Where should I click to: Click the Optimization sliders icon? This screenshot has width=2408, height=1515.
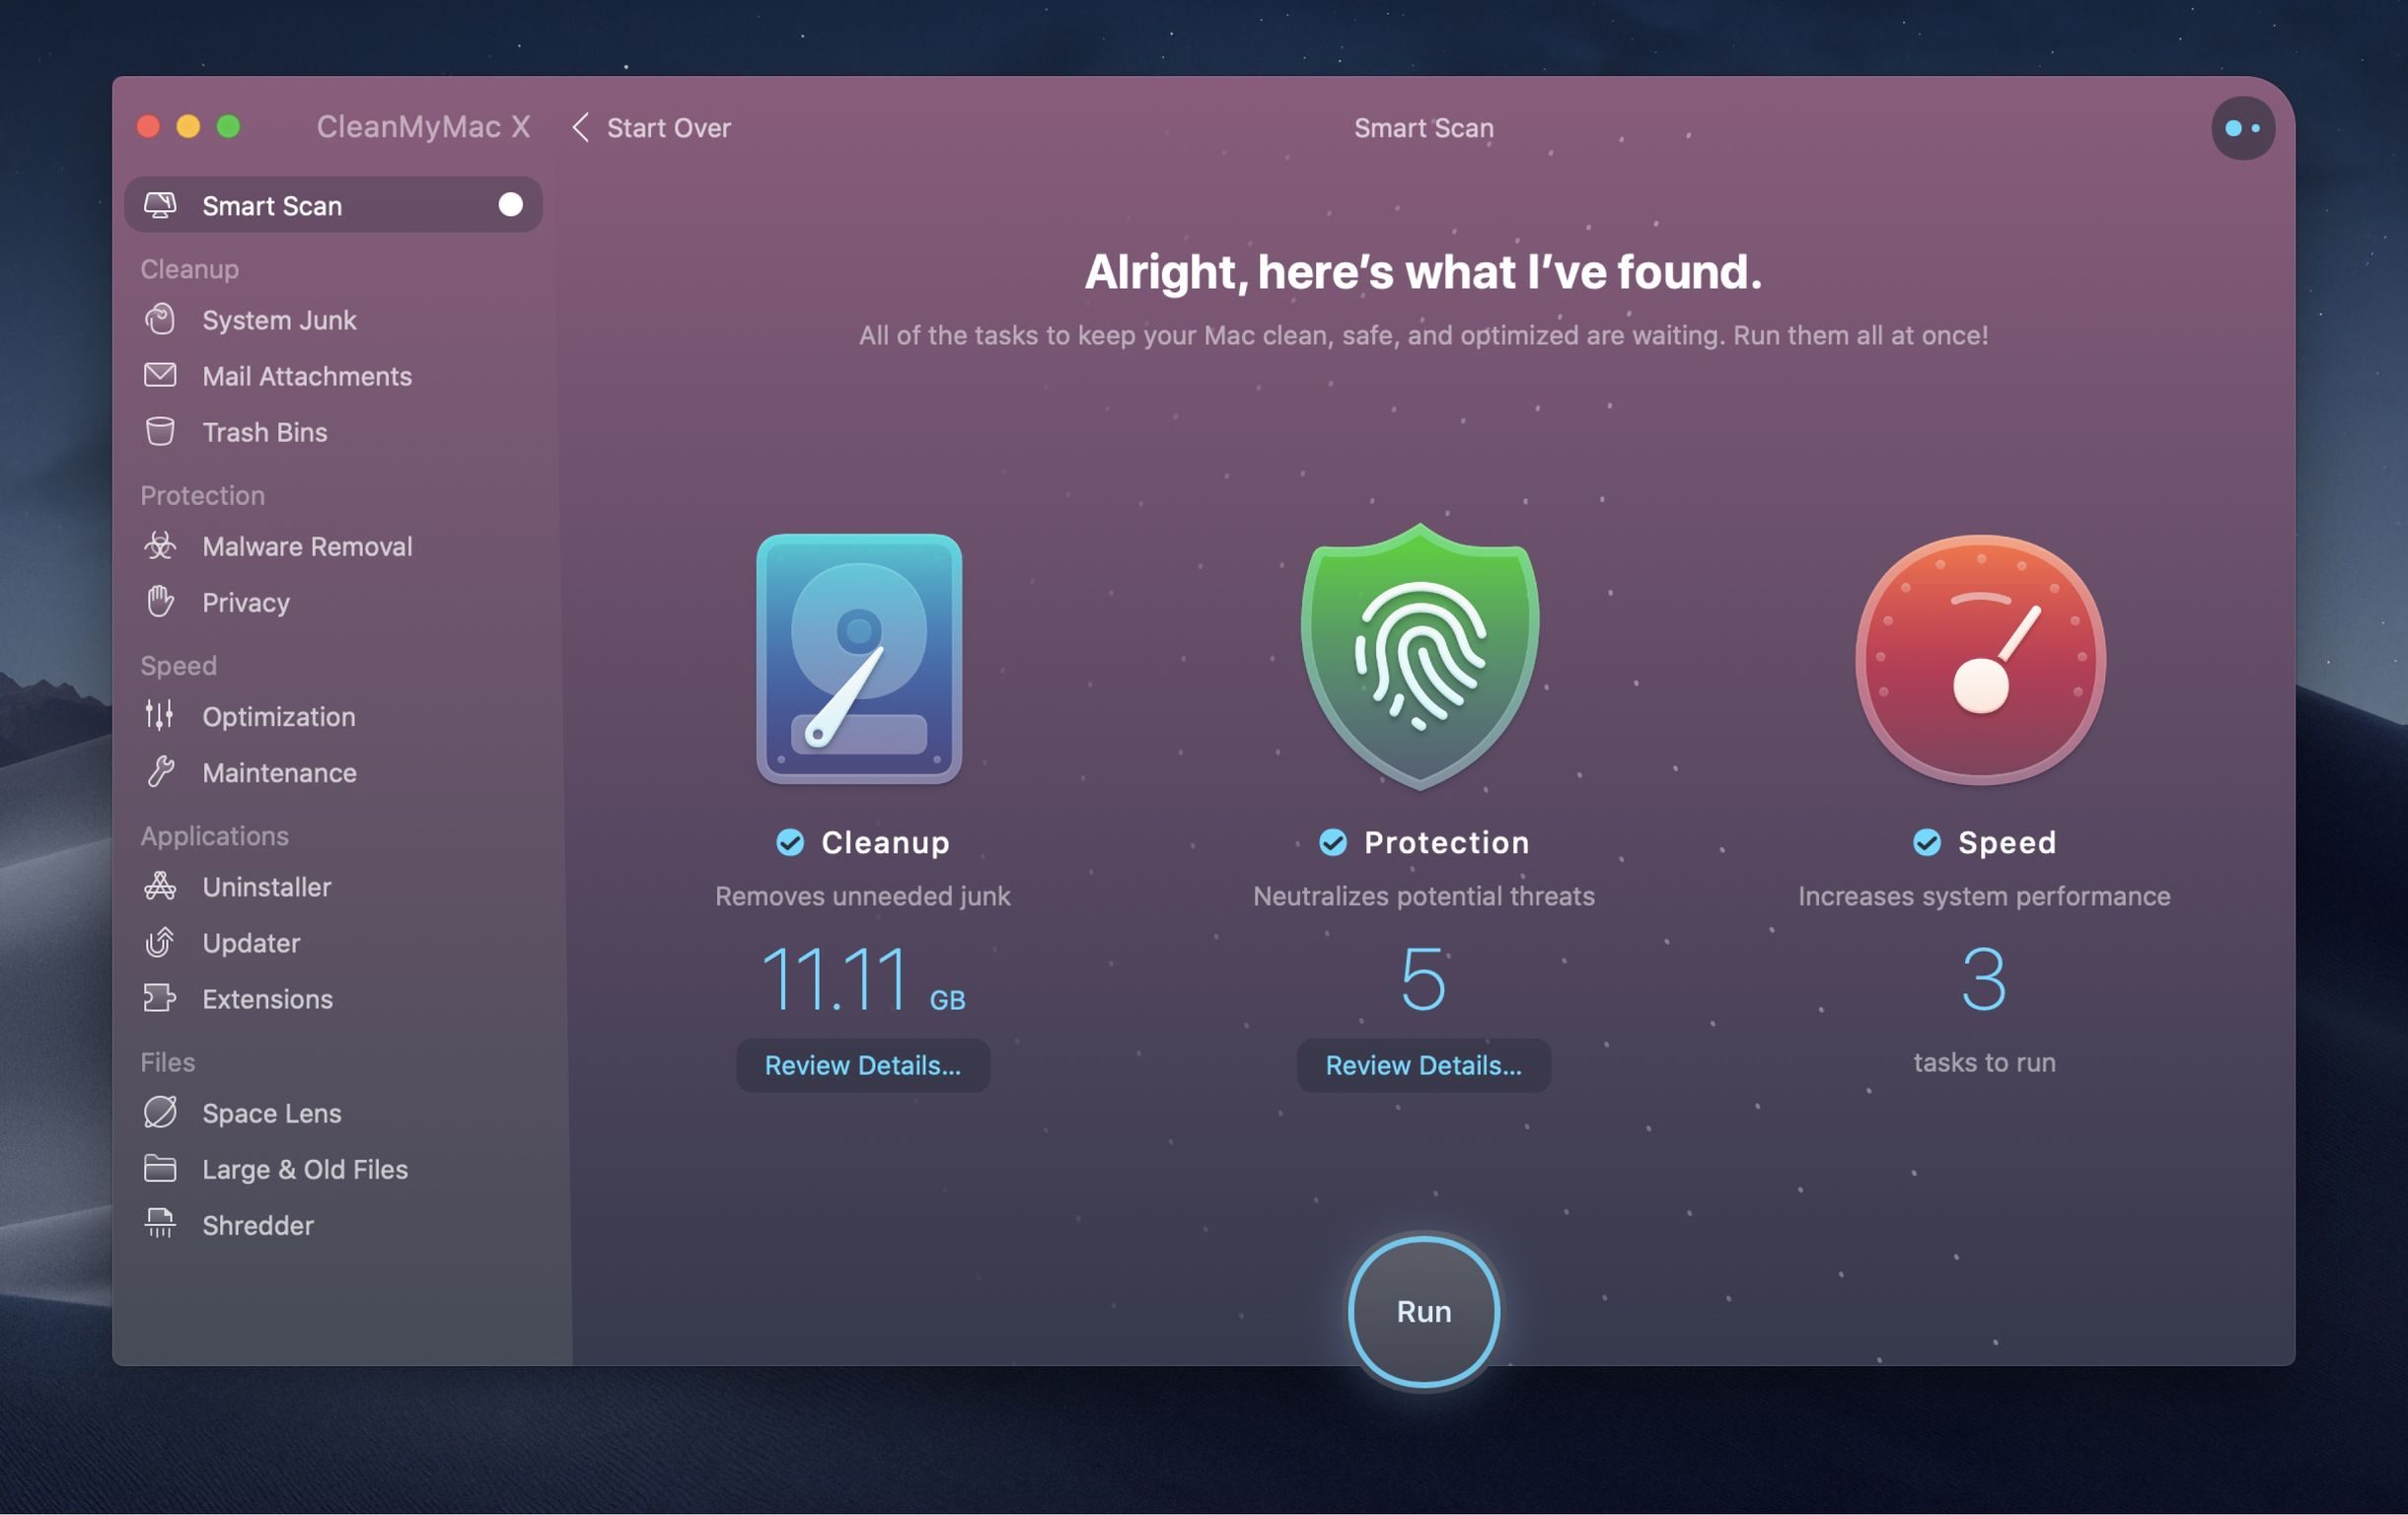[160, 716]
